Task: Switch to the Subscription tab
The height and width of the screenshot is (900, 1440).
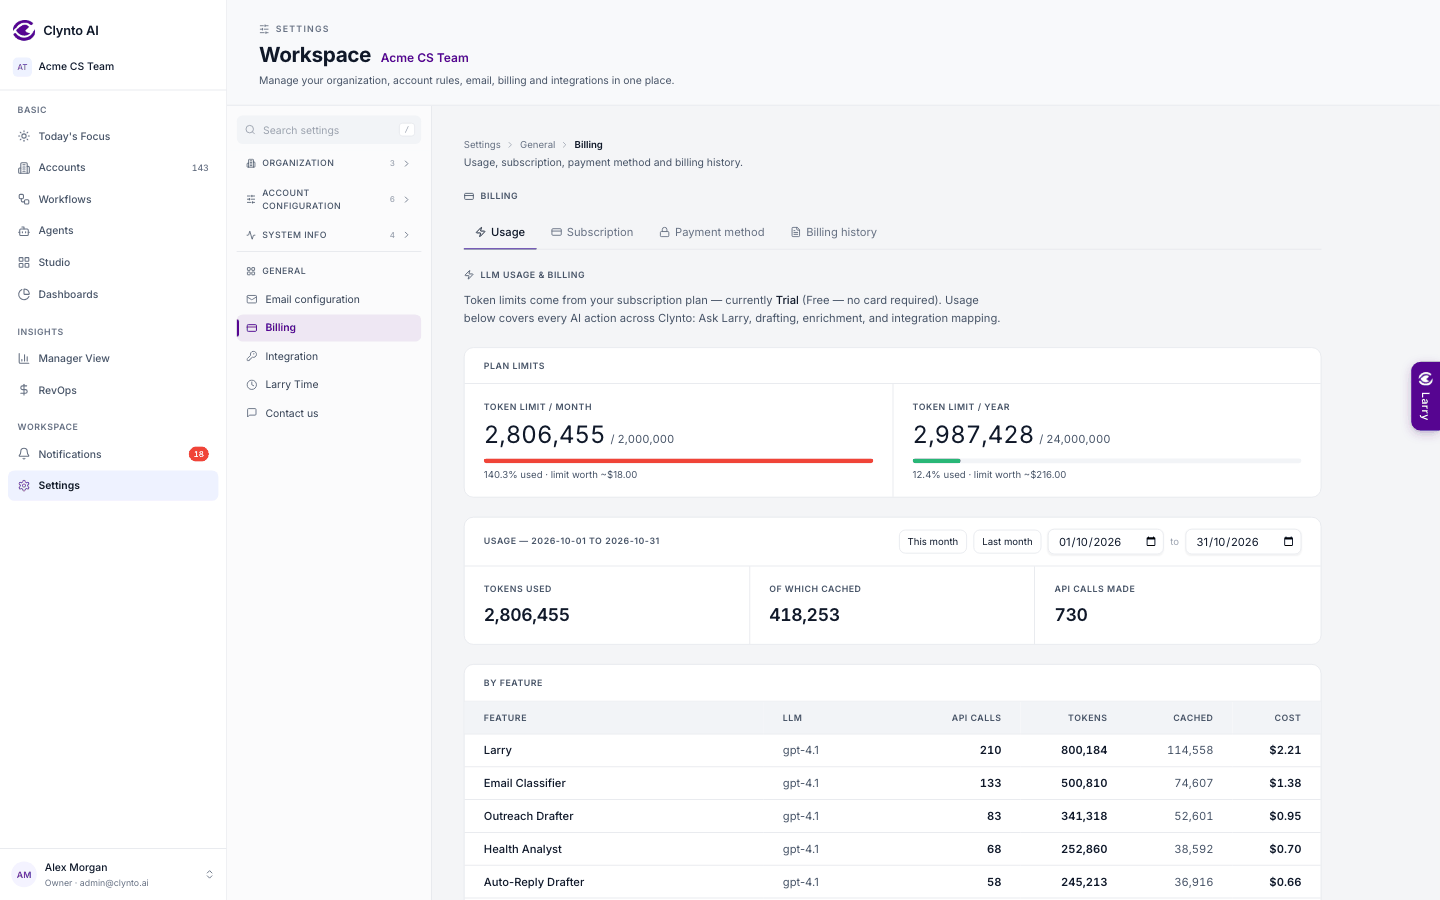Action: 592,232
